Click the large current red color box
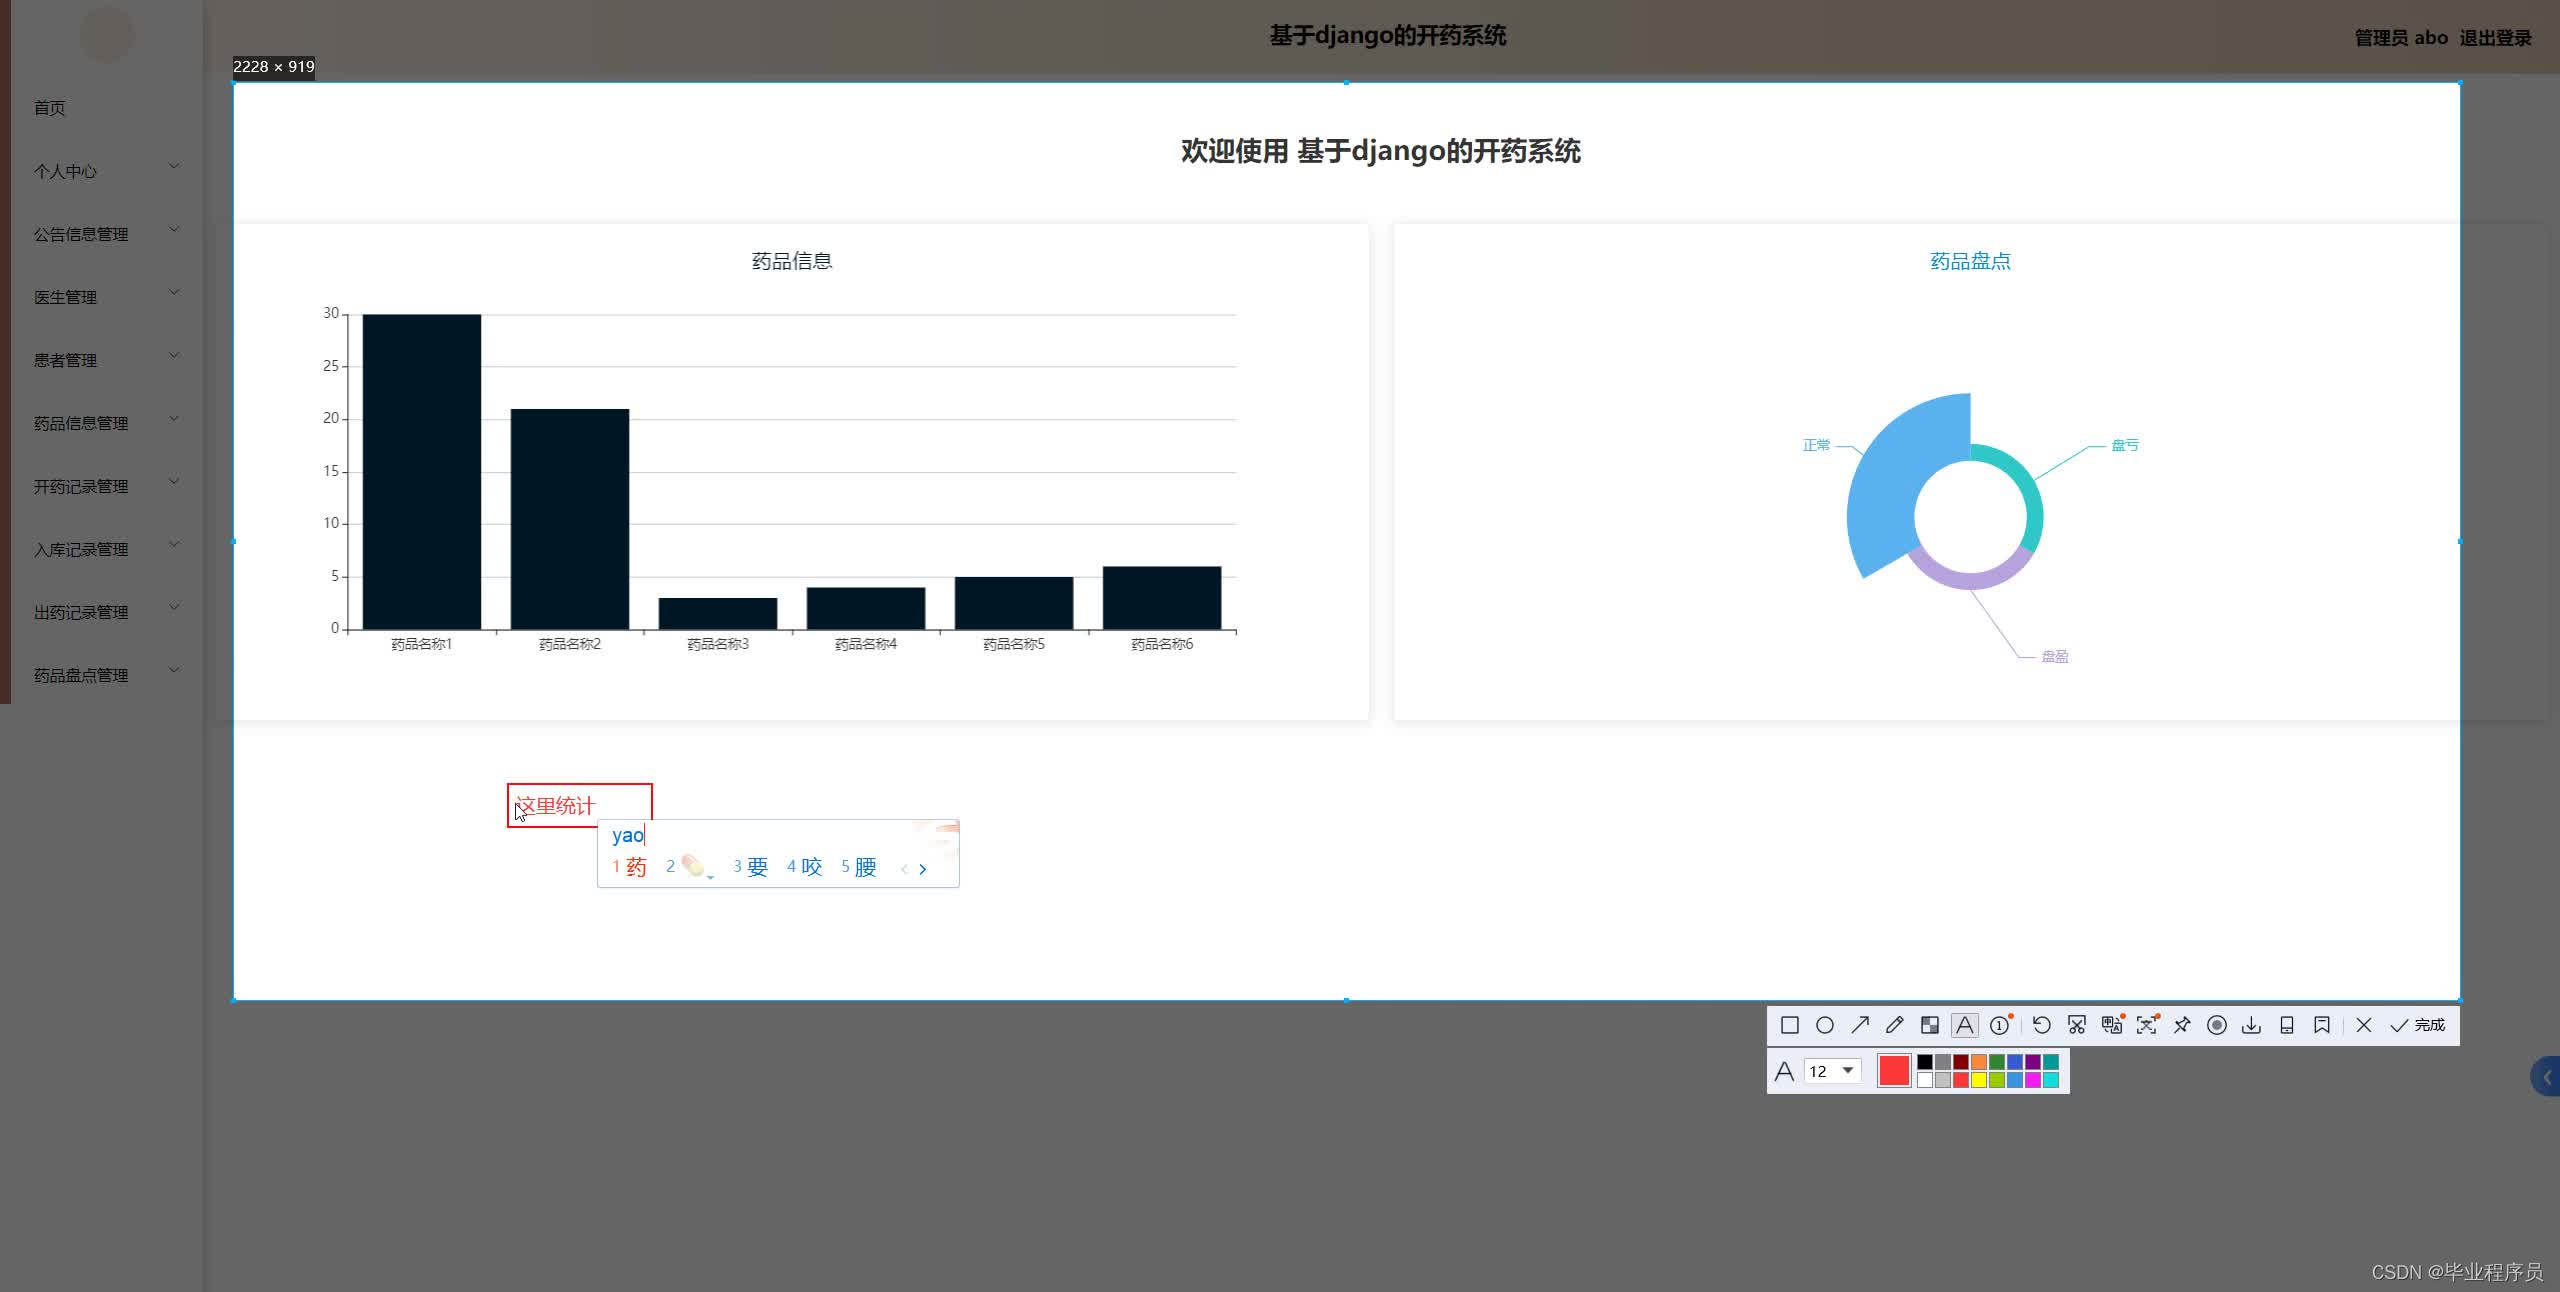The width and height of the screenshot is (2560, 1292). 1894,1070
